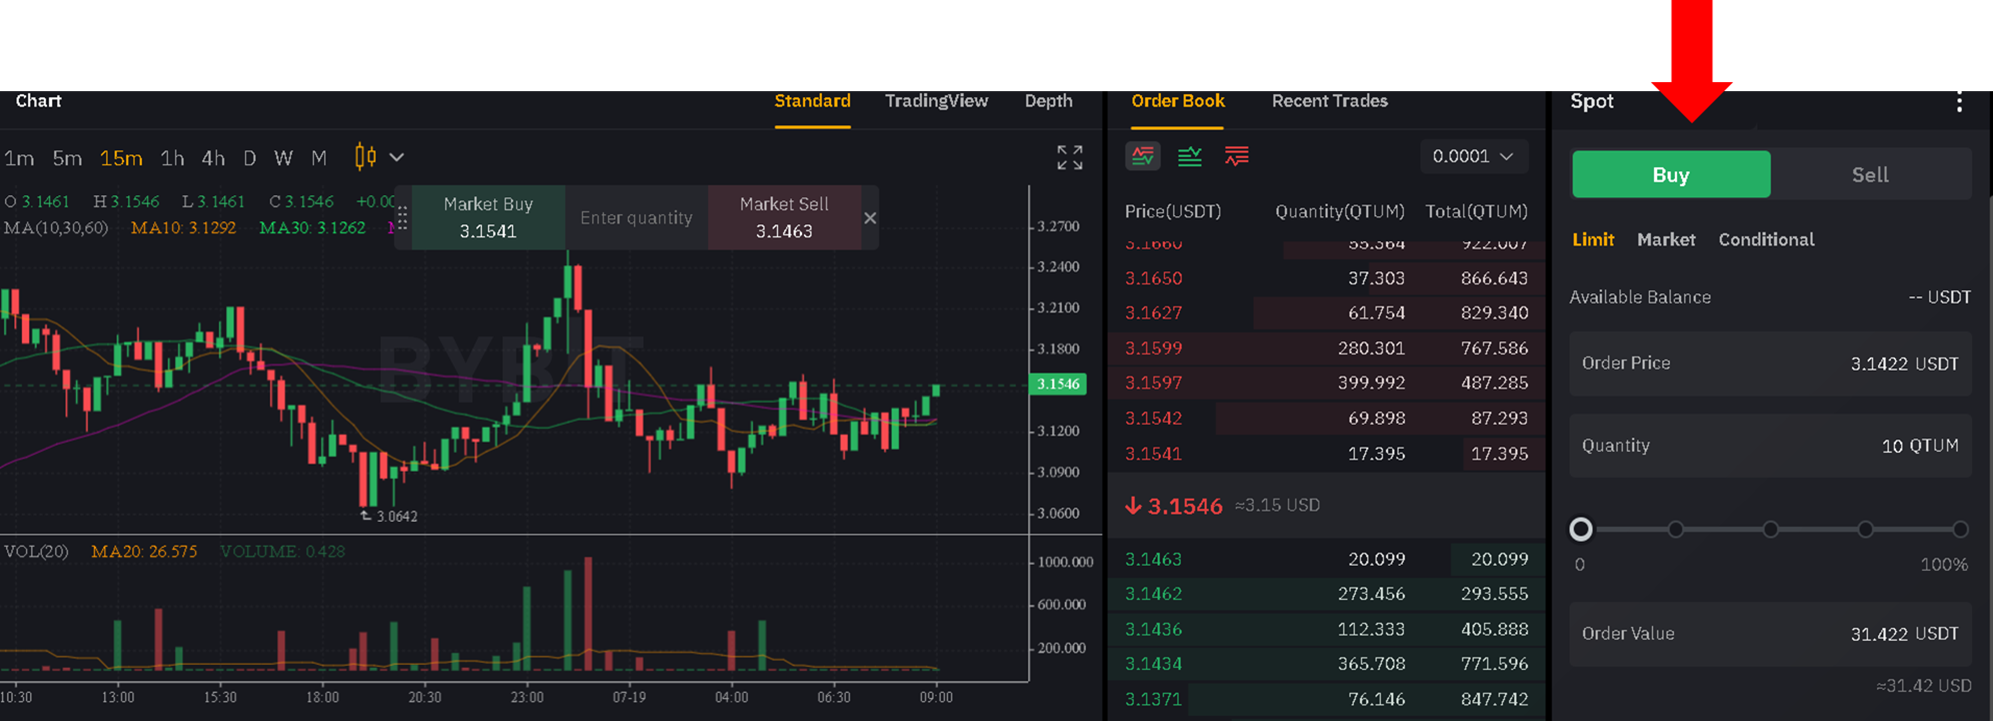Image resolution: width=1993 pixels, height=721 pixels.
Task: Show combined buy and sell order book view
Action: pos(1142,156)
